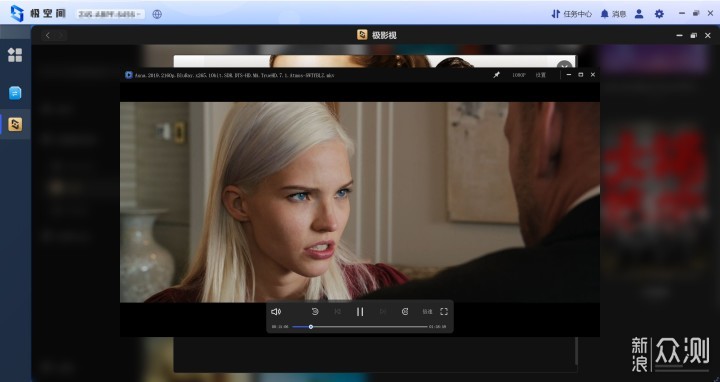Open the player settings menu
This screenshot has height=382, width=720.
tap(540, 75)
